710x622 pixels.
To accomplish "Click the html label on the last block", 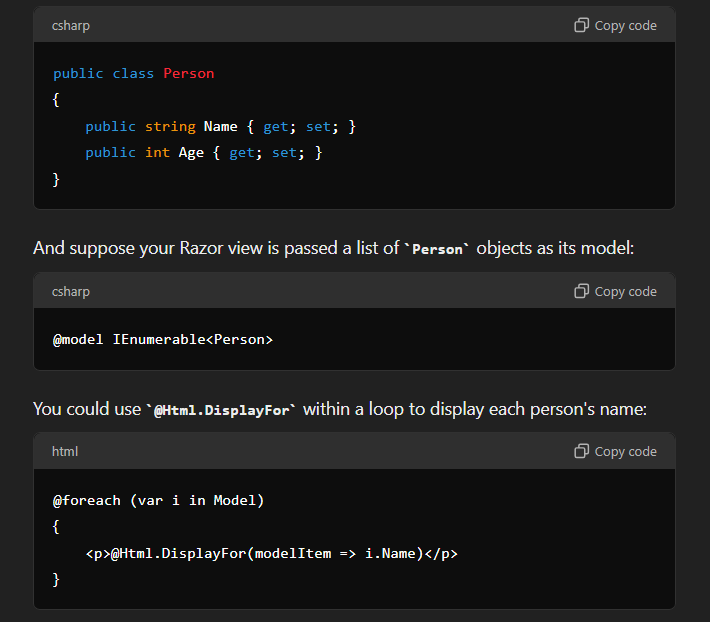I will (65, 451).
